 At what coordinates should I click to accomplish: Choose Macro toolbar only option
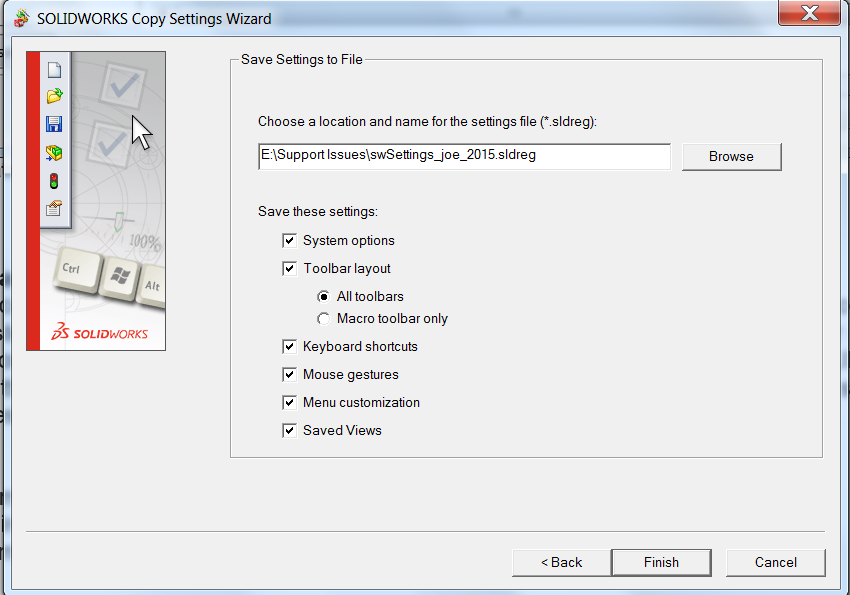pyautogui.click(x=324, y=319)
